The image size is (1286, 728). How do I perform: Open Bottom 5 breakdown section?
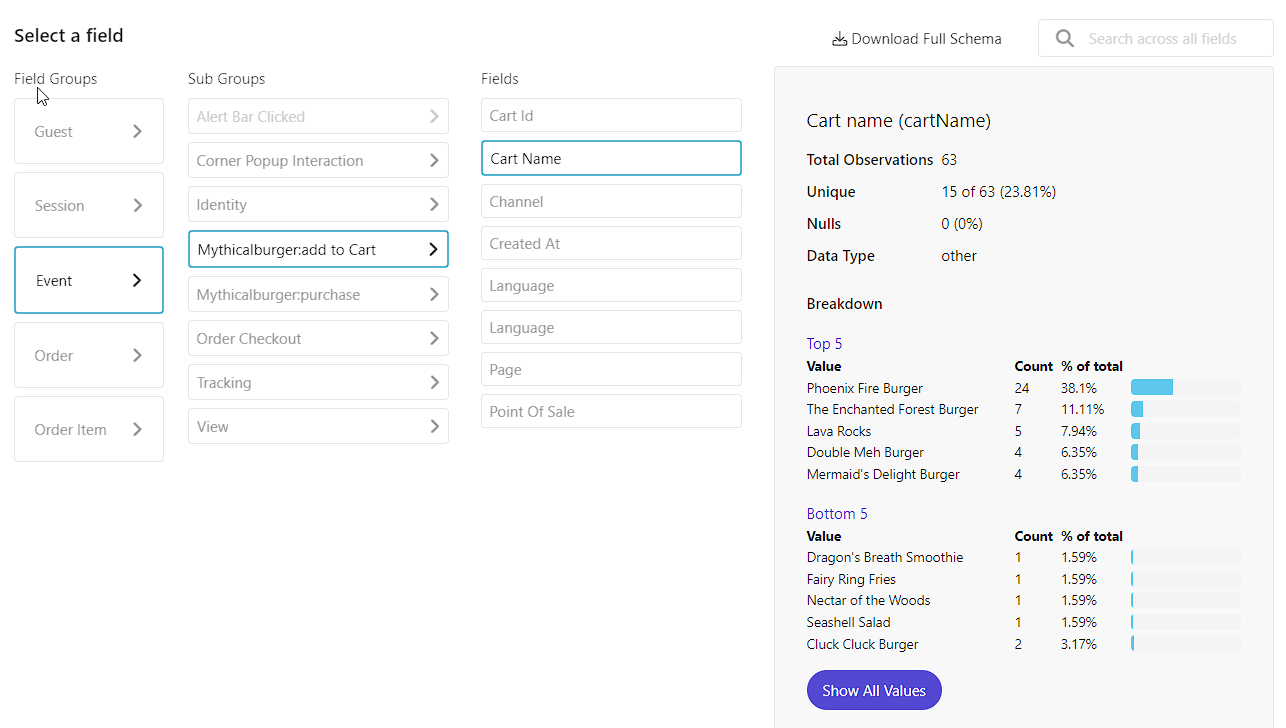[x=836, y=513]
